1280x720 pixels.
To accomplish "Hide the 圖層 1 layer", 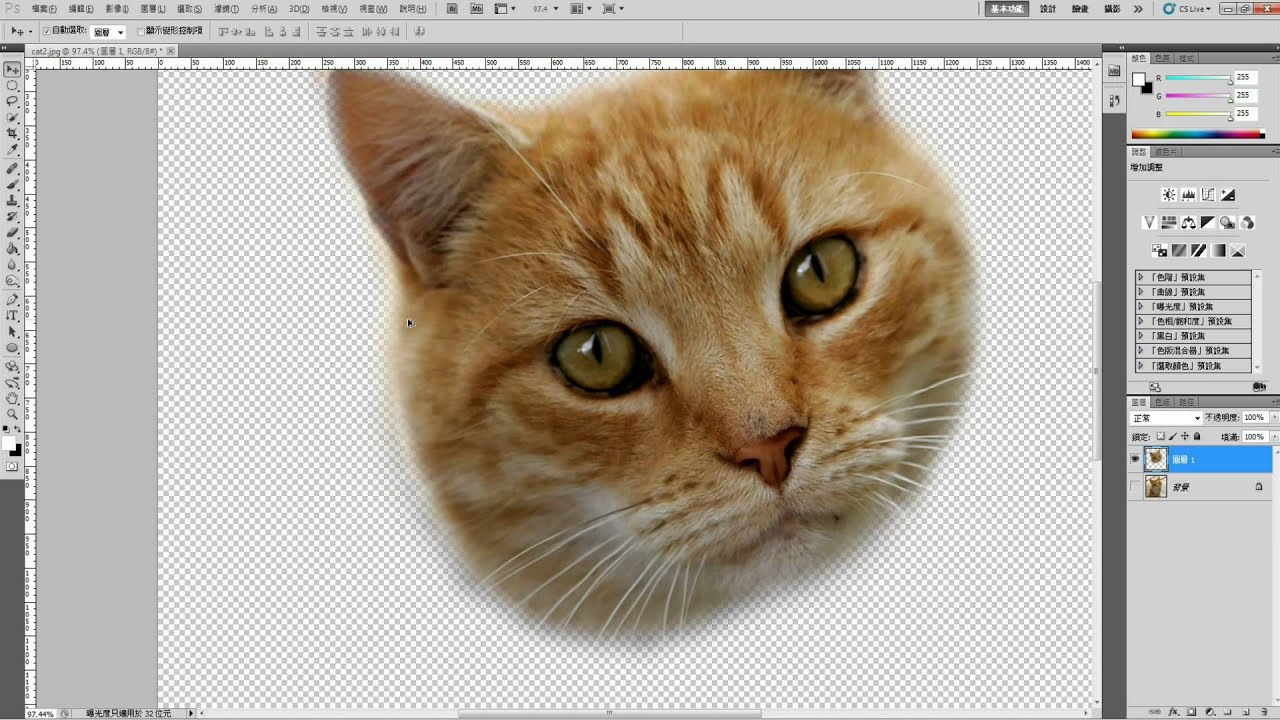I will pyautogui.click(x=1135, y=459).
